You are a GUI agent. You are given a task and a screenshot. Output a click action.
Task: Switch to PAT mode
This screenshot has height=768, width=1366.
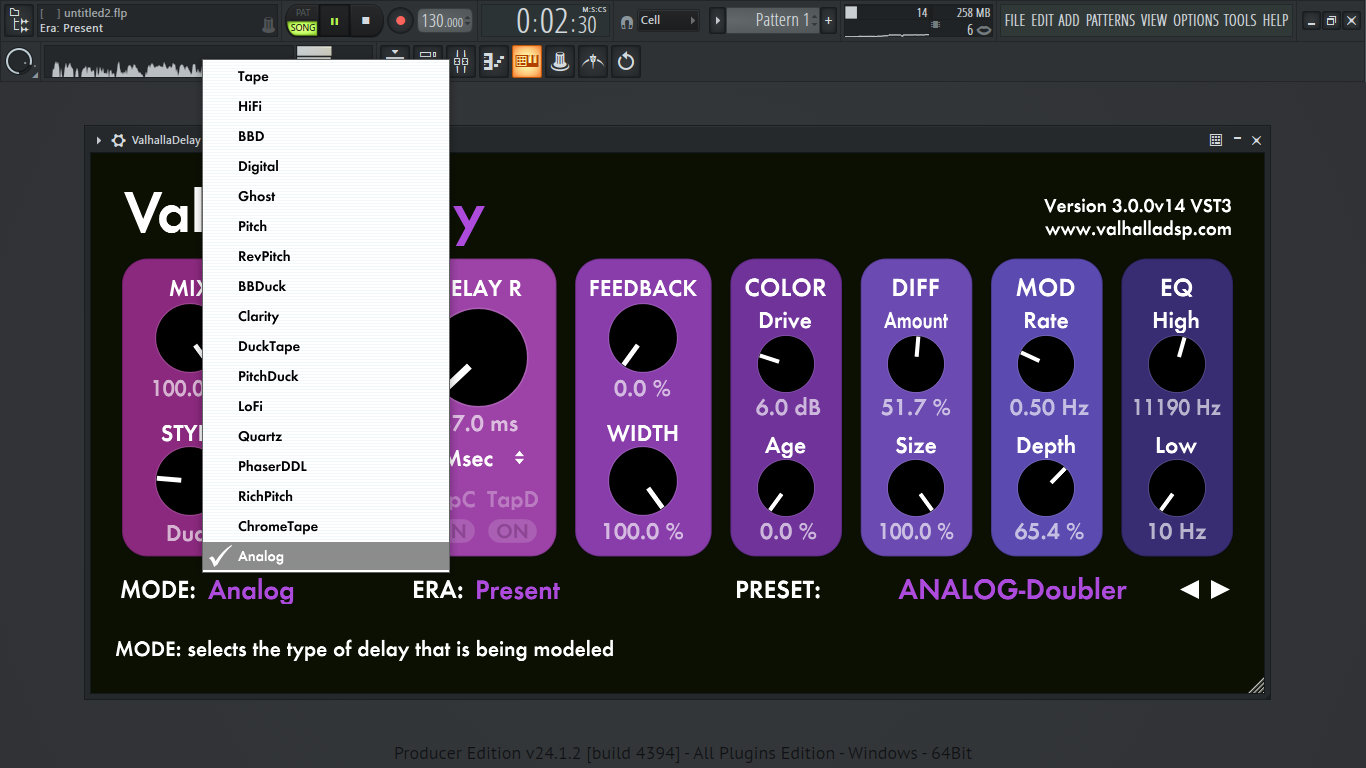click(303, 13)
